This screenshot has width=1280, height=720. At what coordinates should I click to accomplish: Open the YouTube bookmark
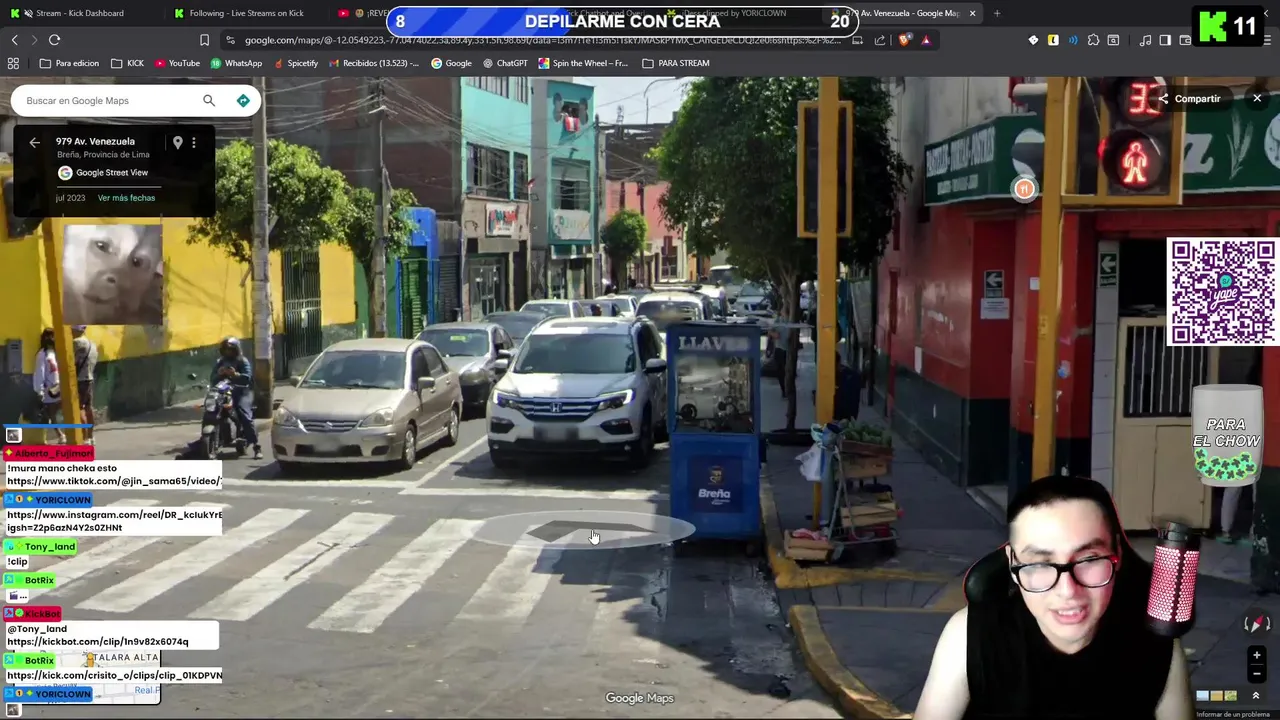(x=177, y=63)
